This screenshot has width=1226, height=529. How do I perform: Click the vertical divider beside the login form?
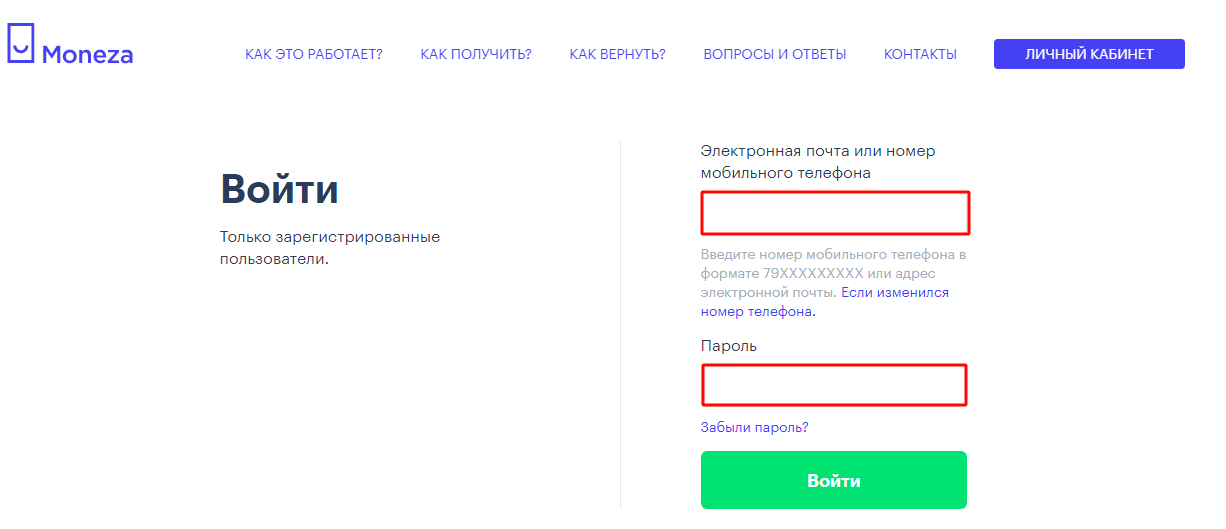point(620,325)
